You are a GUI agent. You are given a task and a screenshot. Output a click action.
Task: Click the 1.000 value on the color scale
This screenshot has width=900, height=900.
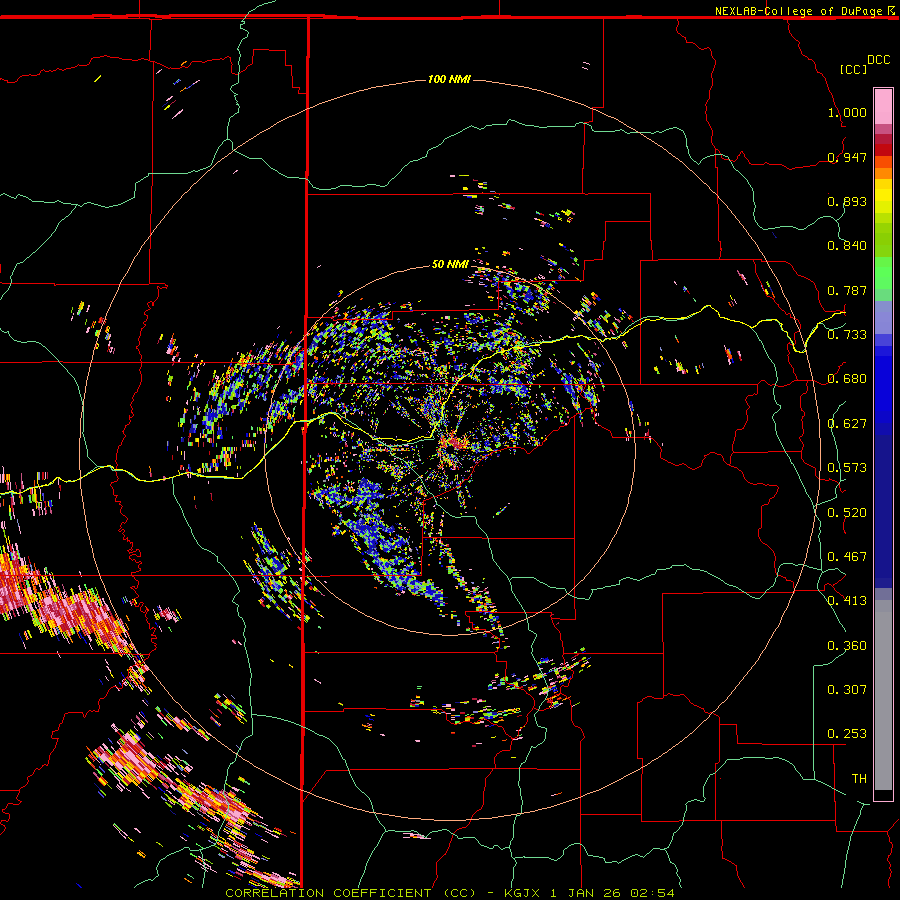point(847,112)
